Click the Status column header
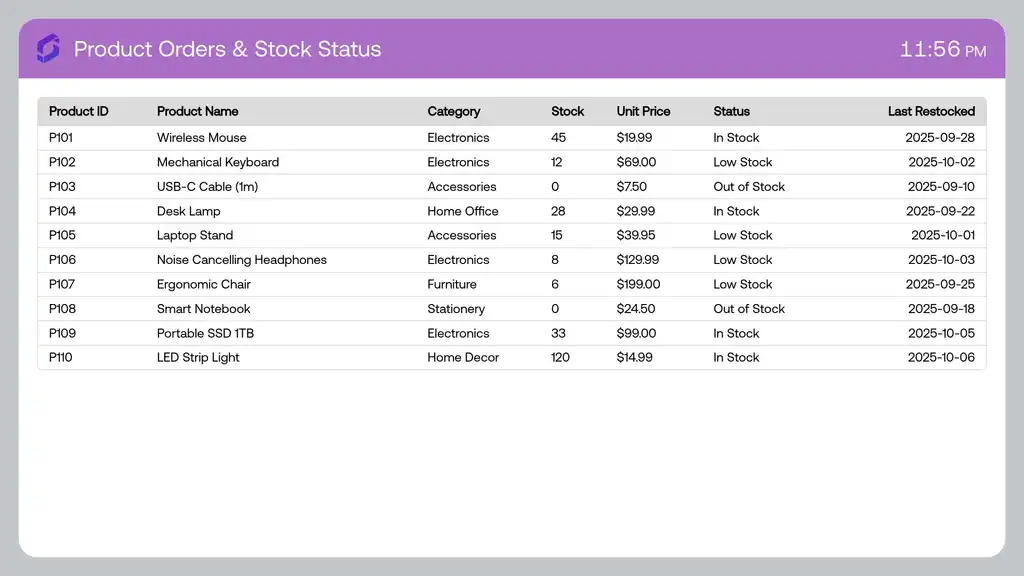Image resolution: width=1024 pixels, height=576 pixels. coord(730,111)
